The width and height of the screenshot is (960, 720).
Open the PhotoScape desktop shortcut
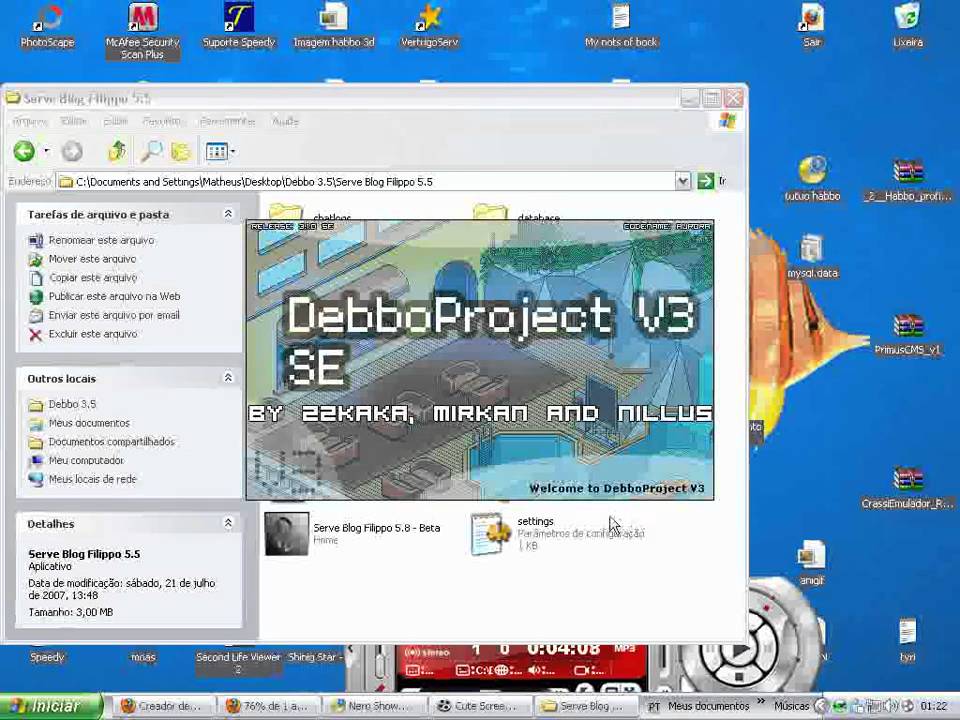coord(47,26)
